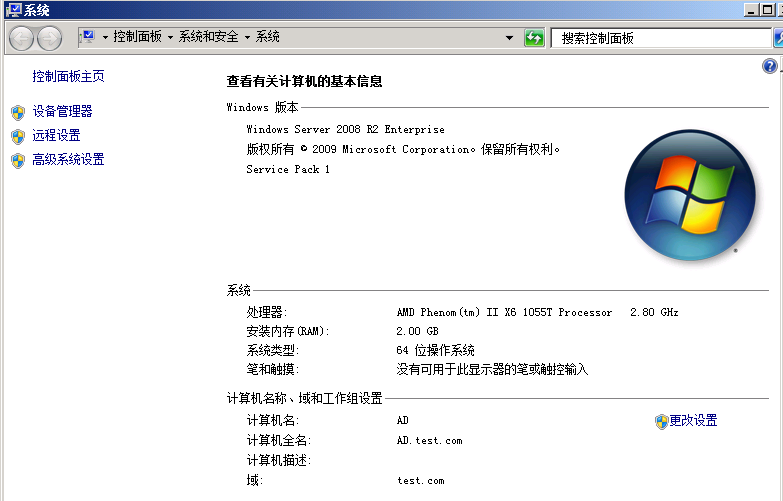Viewport: 783px width, 501px height.
Task: Select 系统和安全 in the breadcrumb
Action: pos(208,36)
